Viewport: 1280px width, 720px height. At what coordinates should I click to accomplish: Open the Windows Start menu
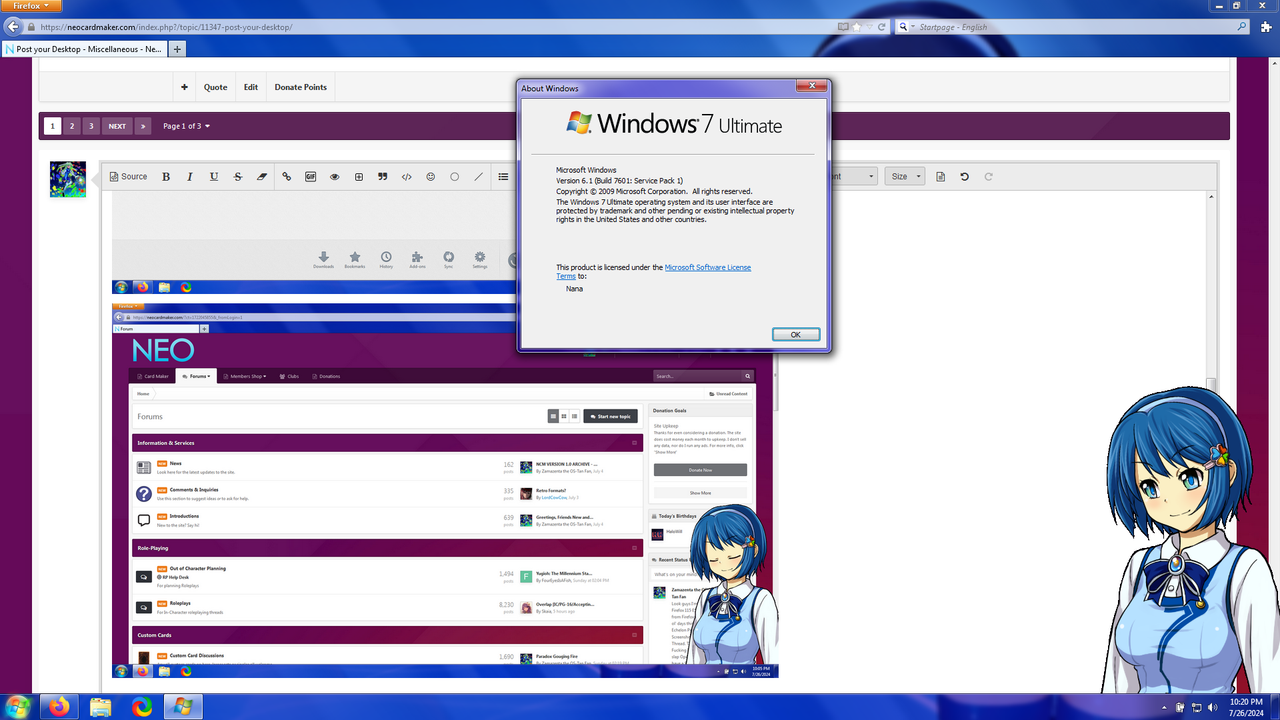coord(17,707)
